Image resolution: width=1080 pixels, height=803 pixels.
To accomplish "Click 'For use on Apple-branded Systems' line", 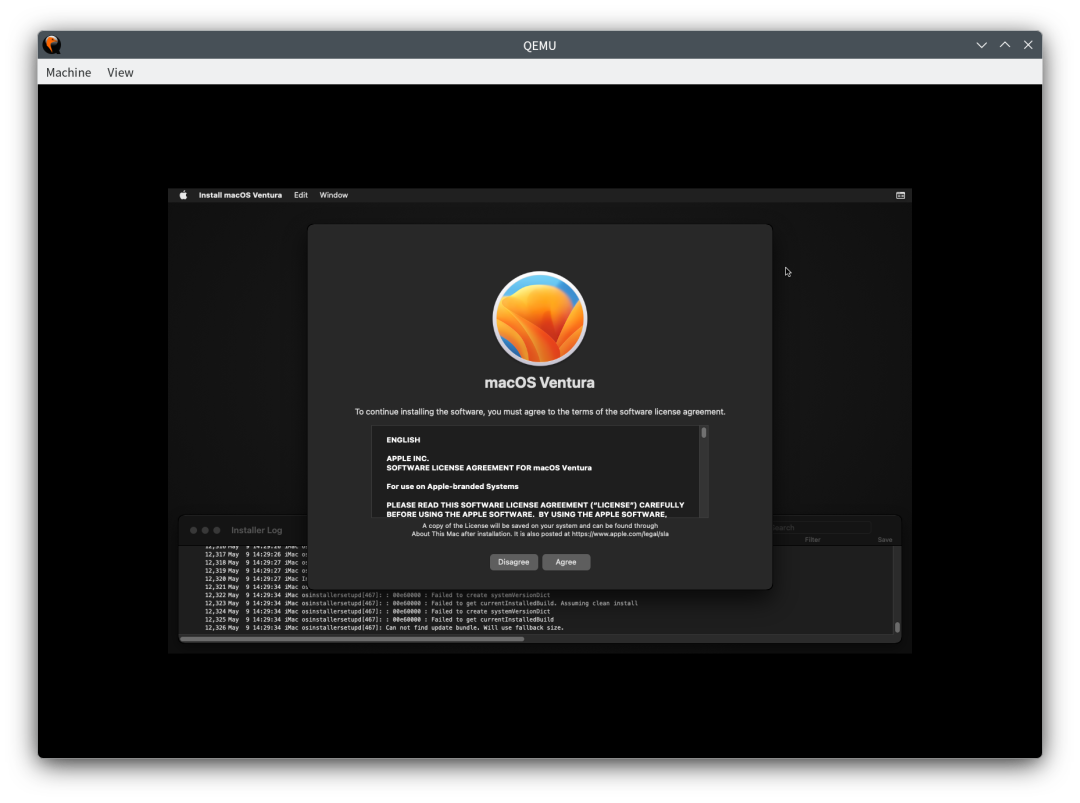I will click(x=452, y=487).
